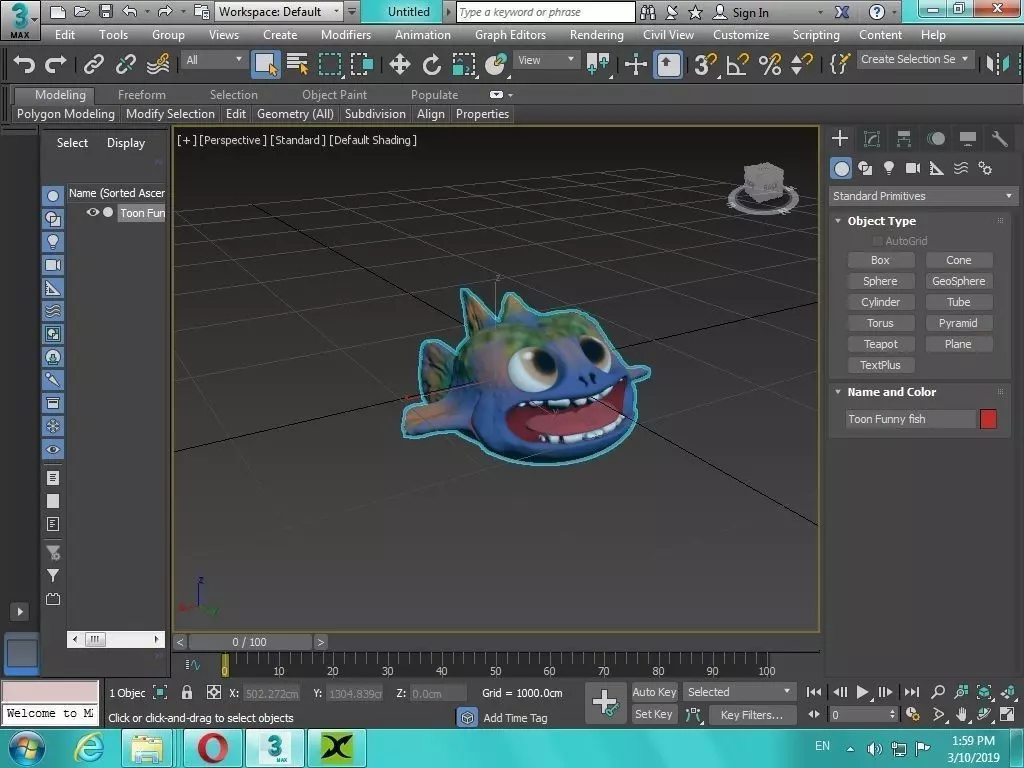Click the Pyramid button
Screen dimensions: 1024x768
(959, 323)
